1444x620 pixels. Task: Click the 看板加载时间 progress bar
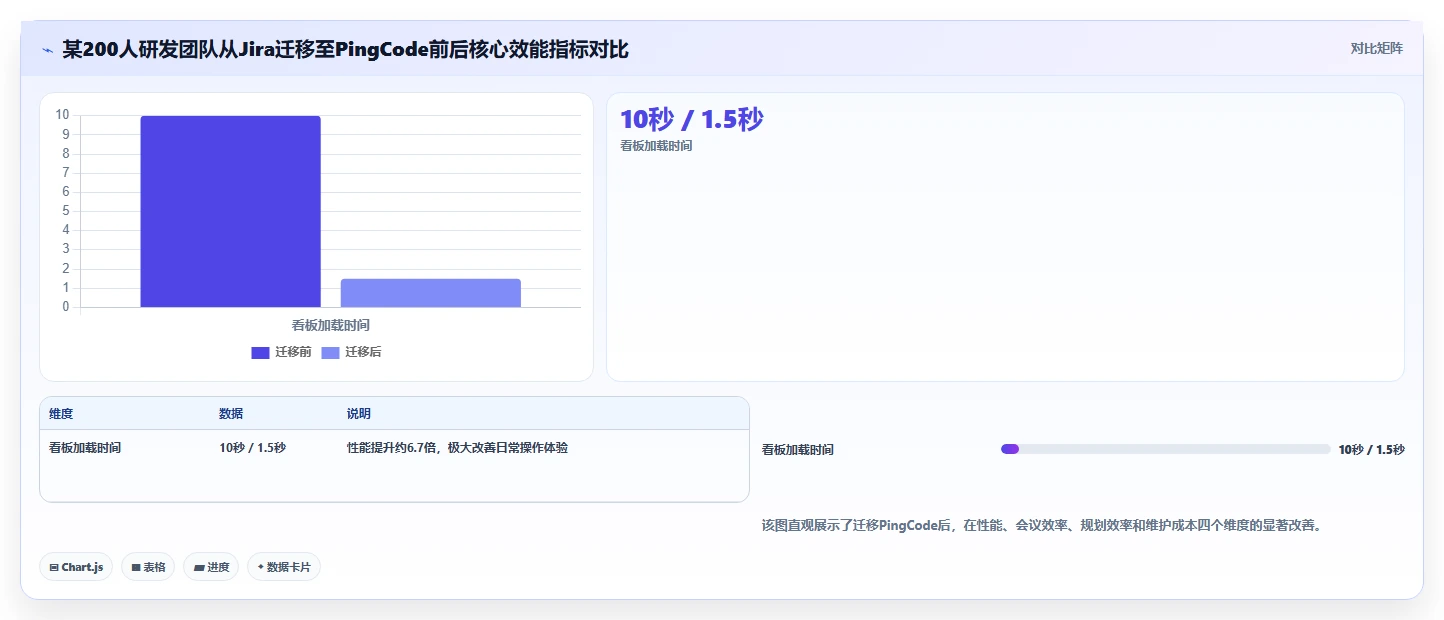pos(1165,449)
